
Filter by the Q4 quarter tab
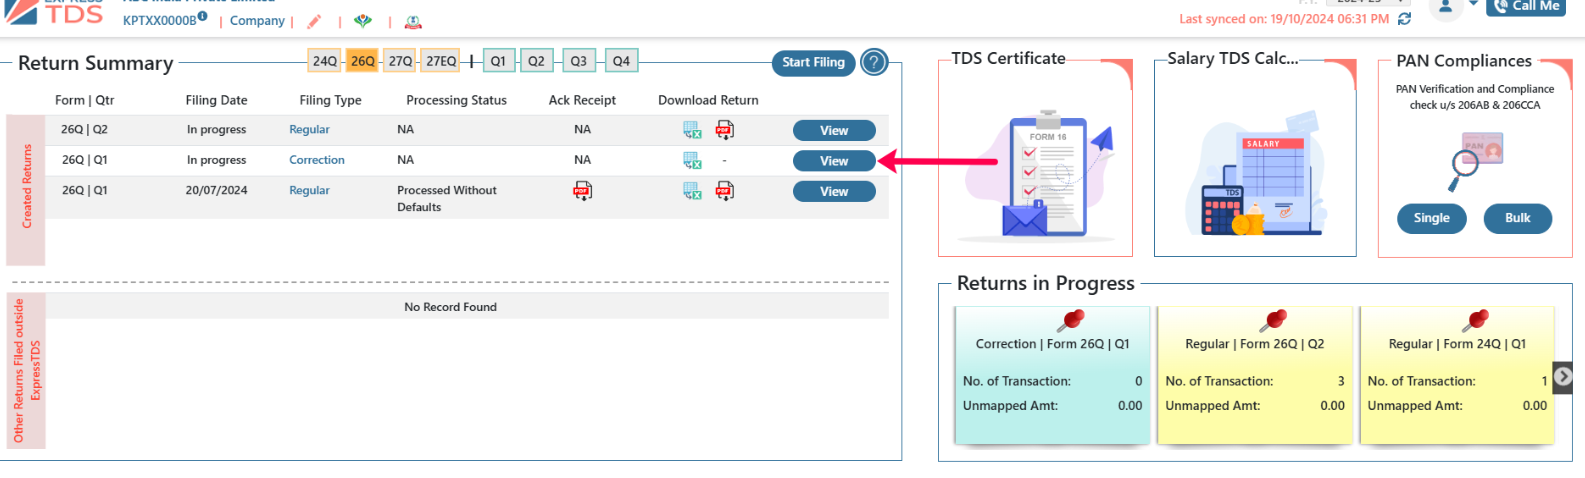tap(621, 61)
